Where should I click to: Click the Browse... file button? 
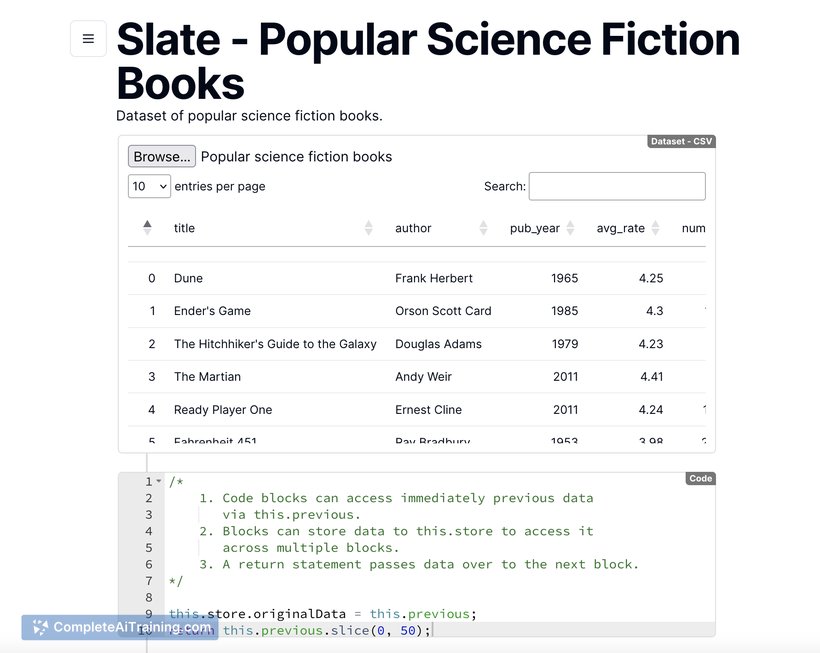click(162, 156)
